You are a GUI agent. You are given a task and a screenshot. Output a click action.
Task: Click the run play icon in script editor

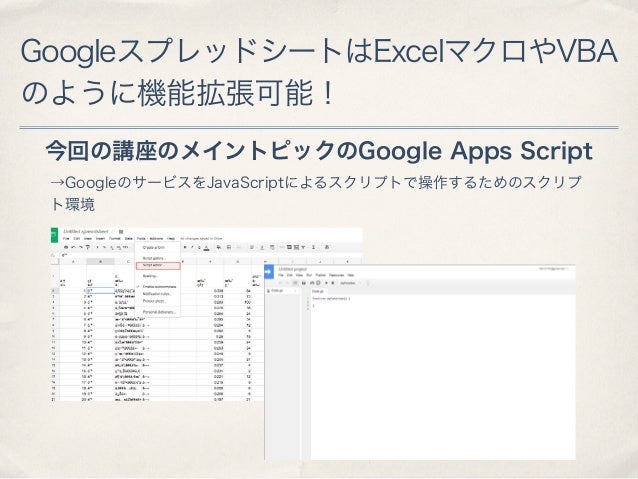coord(326,283)
